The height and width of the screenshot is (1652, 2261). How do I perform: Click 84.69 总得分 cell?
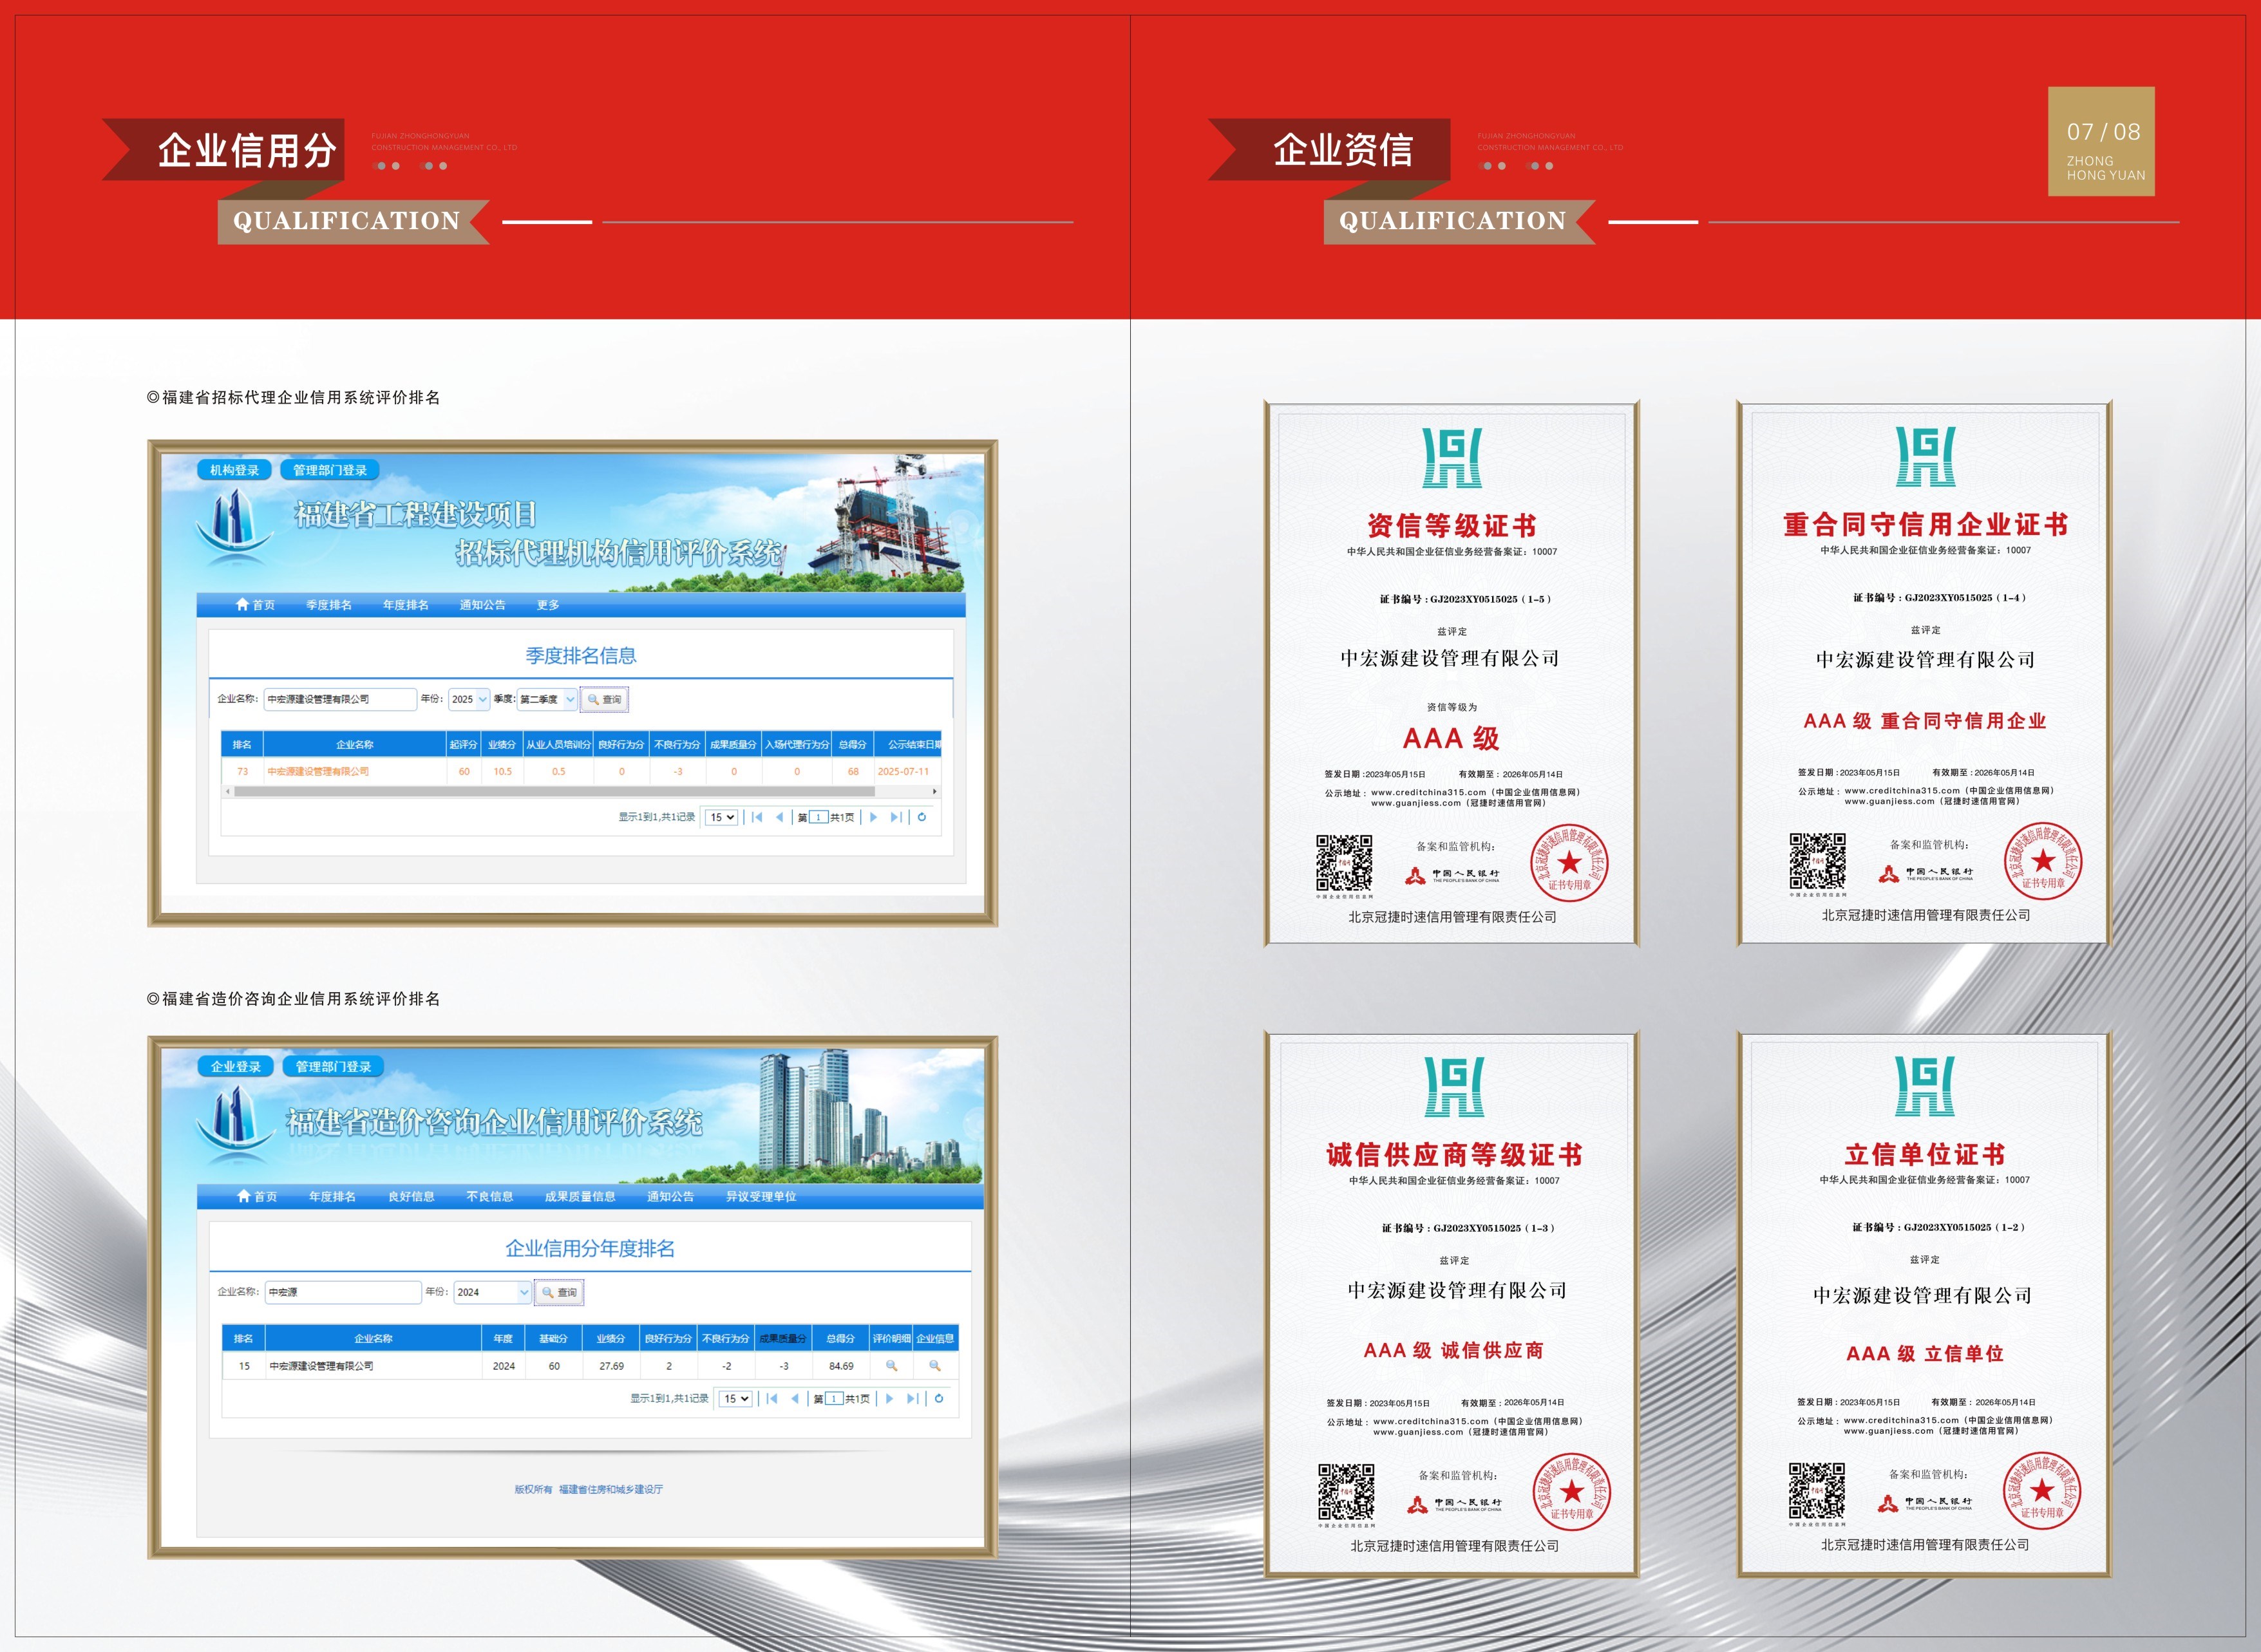tap(841, 1366)
